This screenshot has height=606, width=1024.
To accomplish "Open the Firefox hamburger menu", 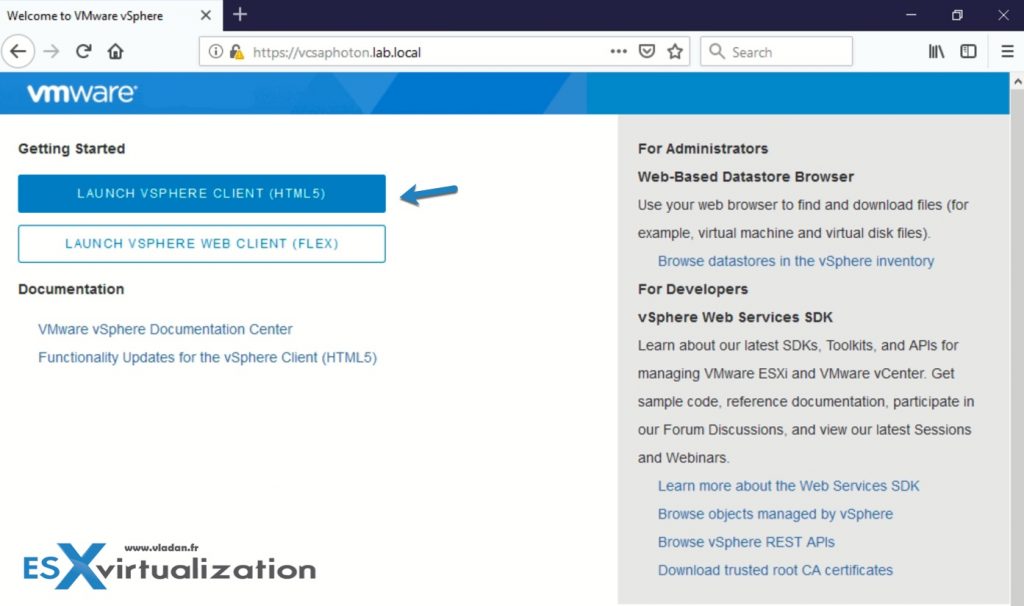I will (1007, 51).
